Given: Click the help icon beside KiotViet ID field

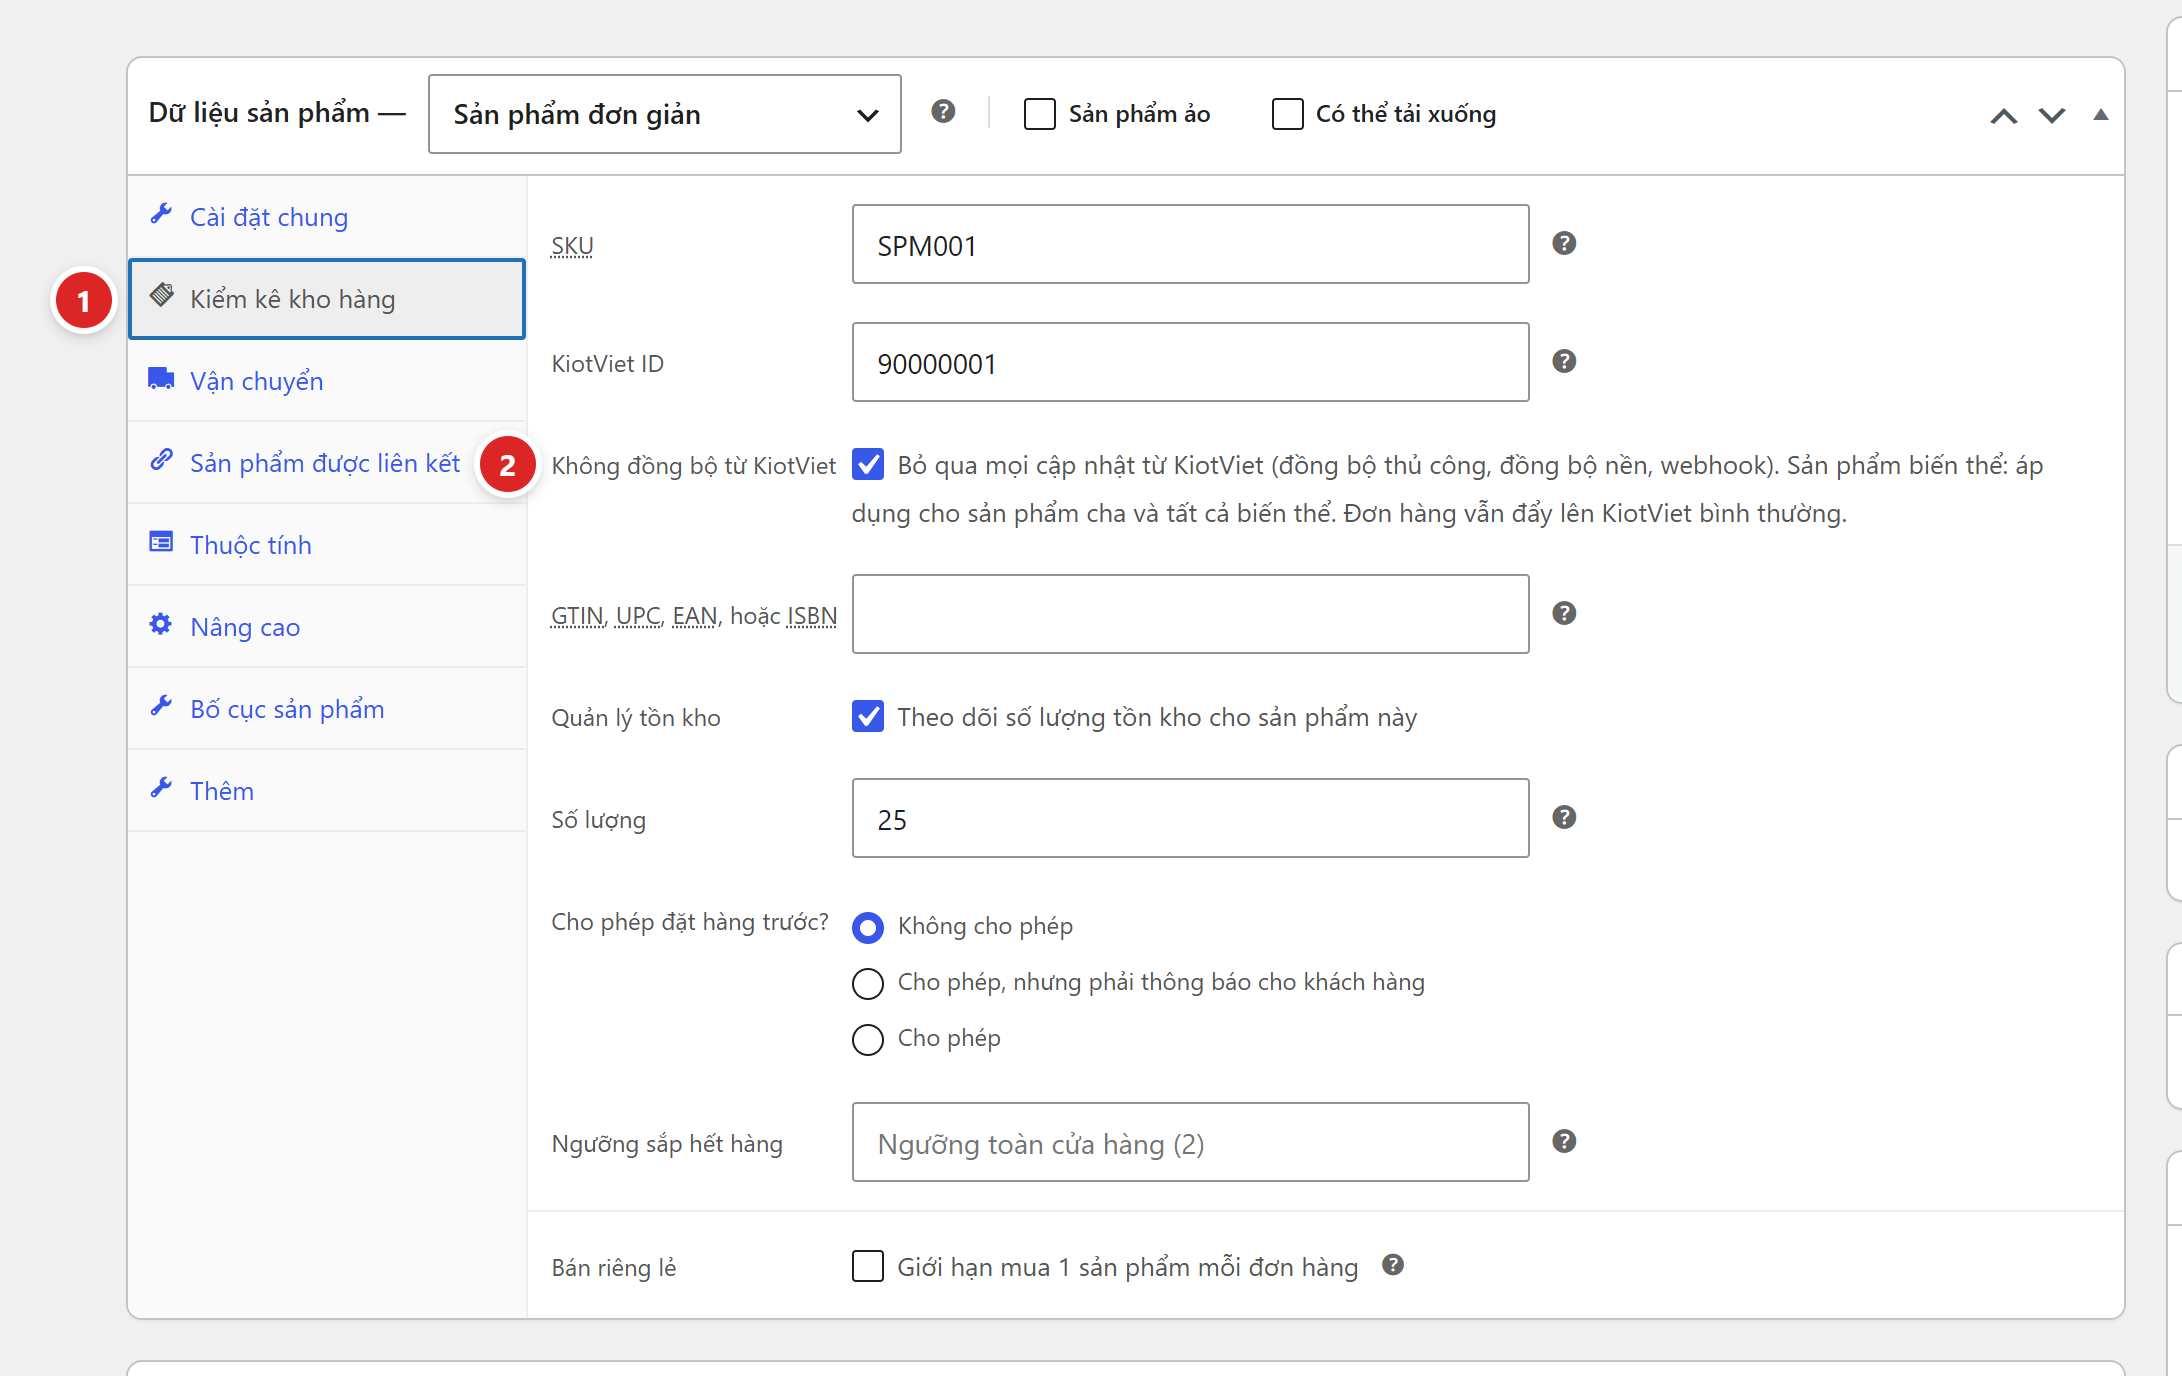Looking at the screenshot, I should tap(1564, 361).
